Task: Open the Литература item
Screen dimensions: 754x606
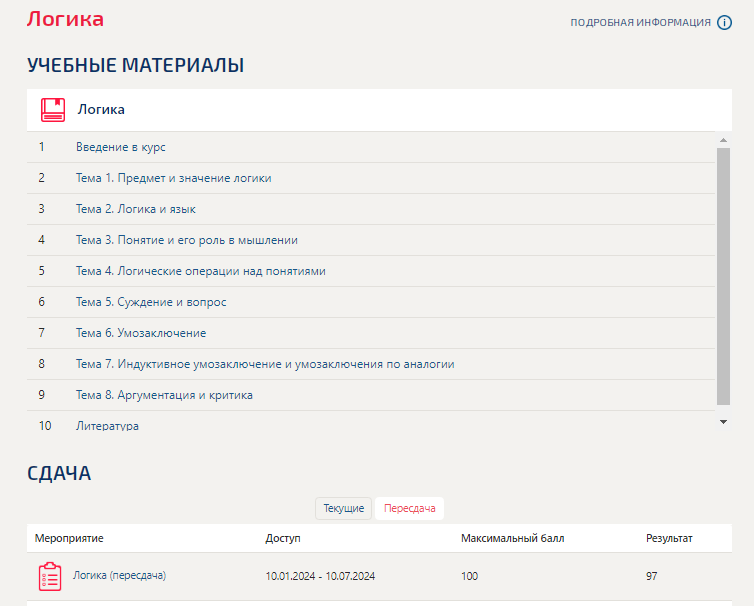Action: 107,426
